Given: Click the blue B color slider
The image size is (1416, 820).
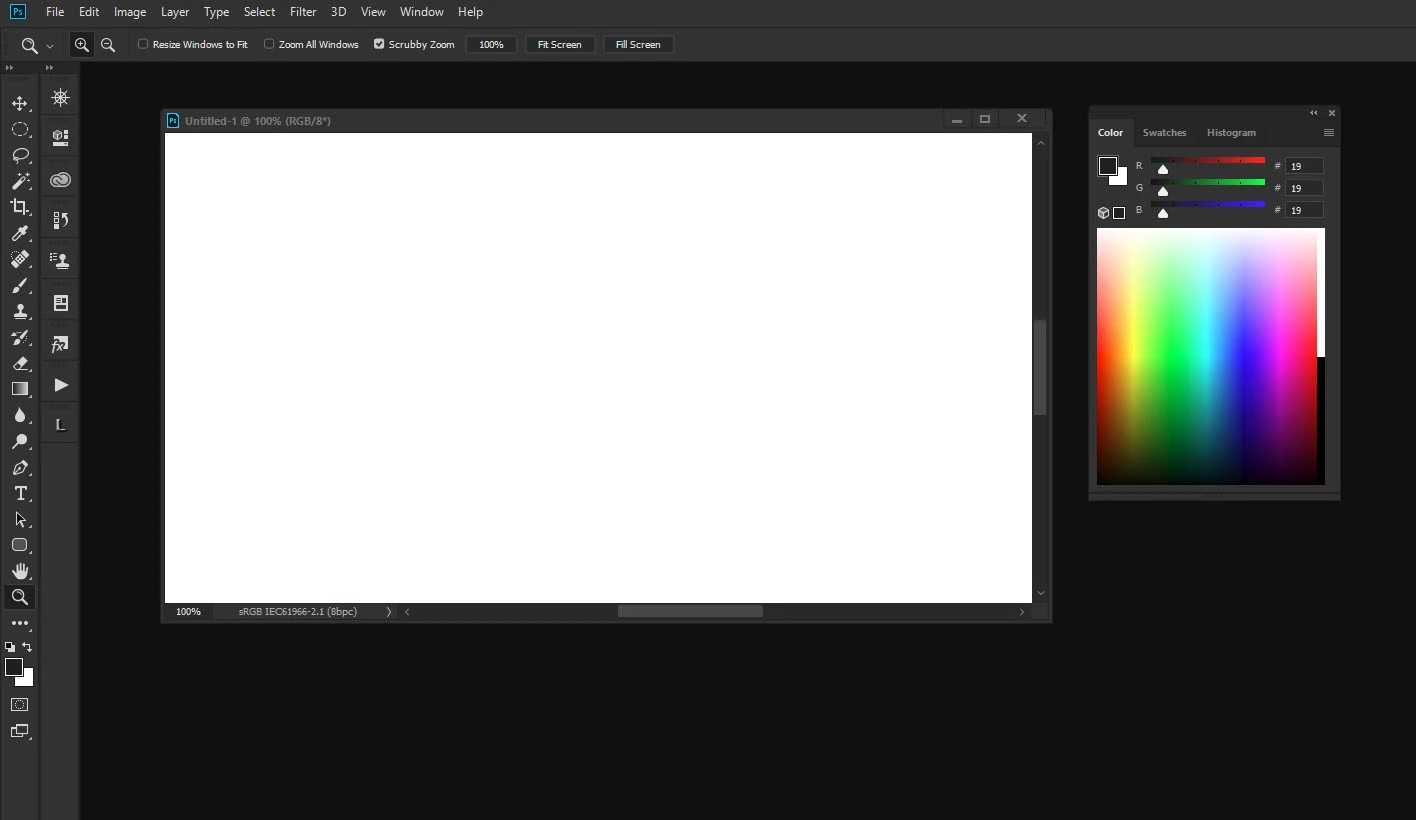Looking at the screenshot, I should (1208, 205).
